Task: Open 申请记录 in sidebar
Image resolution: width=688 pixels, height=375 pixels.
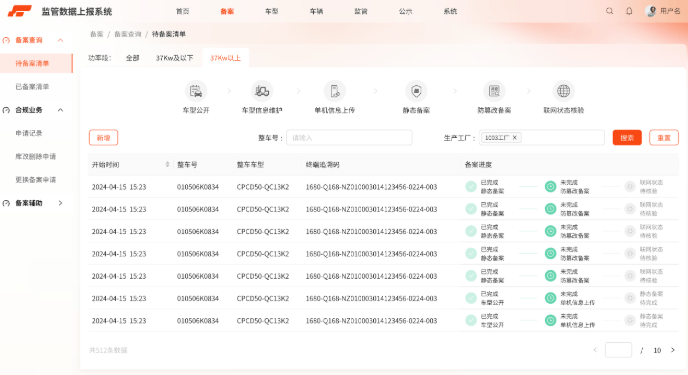Action: click(29, 133)
